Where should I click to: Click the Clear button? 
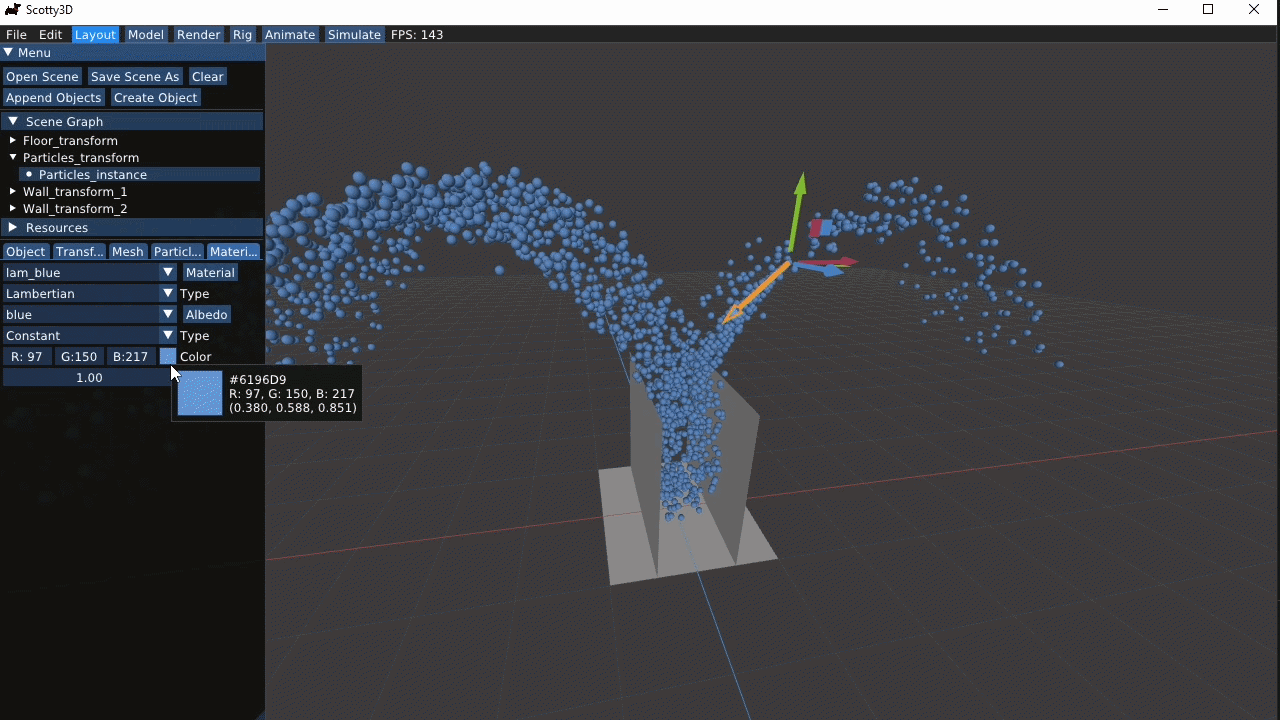pos(208,77)
